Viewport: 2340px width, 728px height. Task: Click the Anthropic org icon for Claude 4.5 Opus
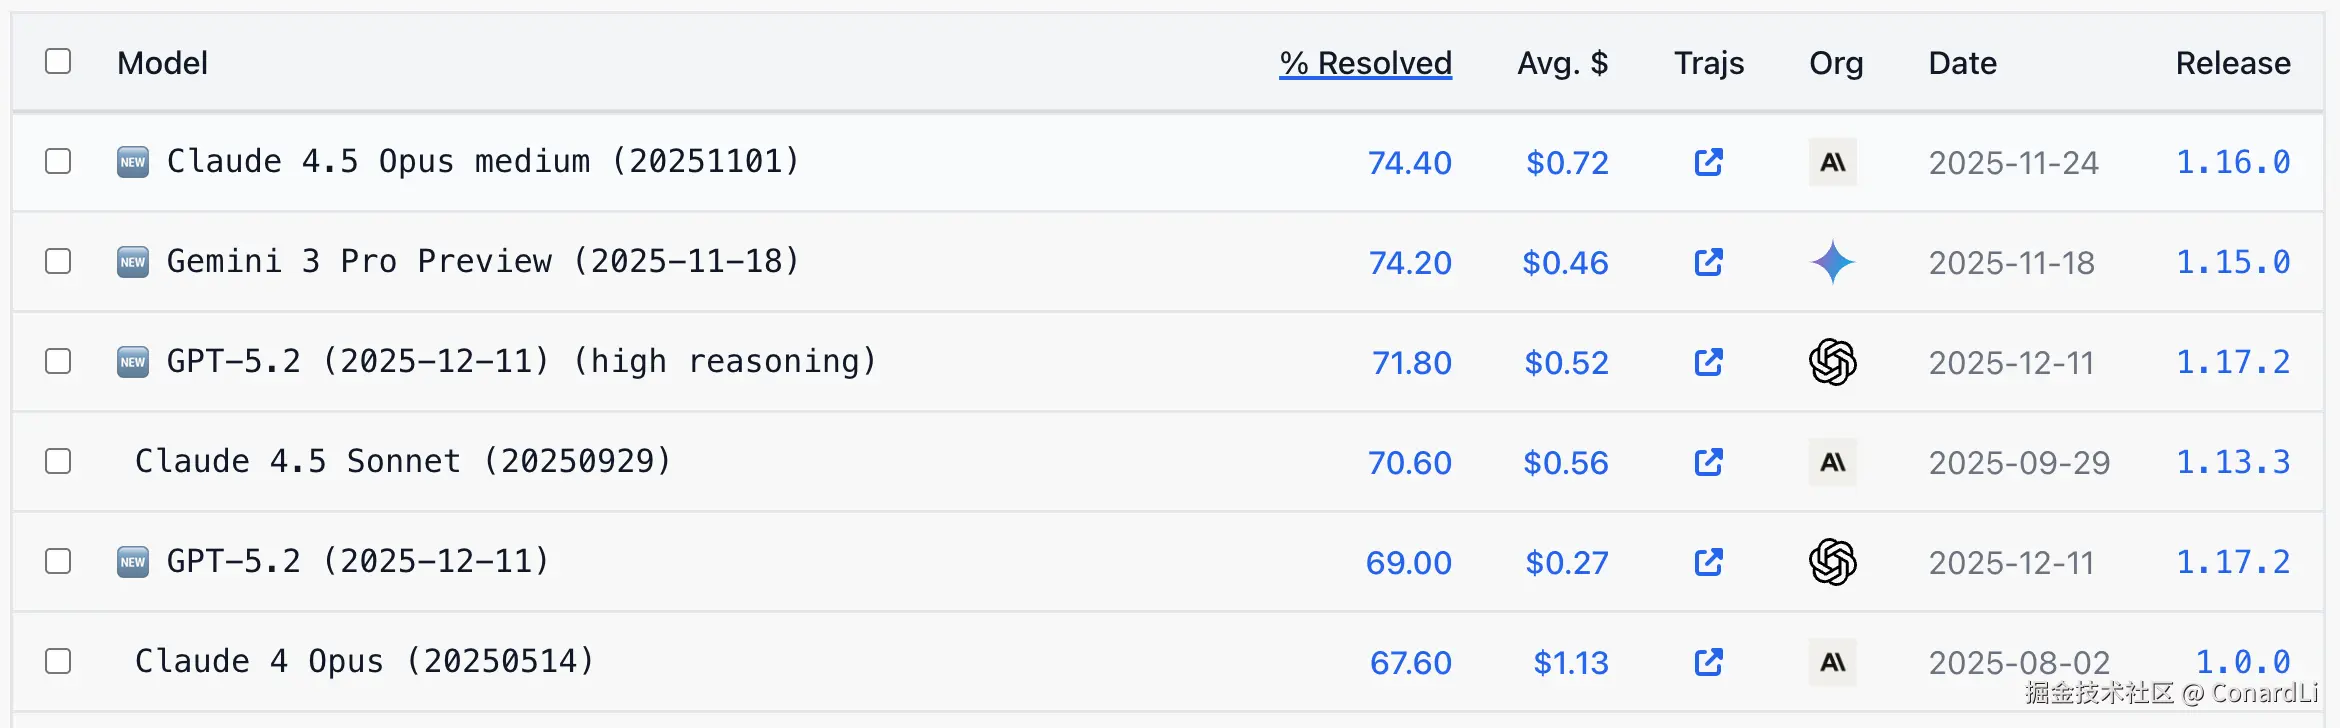click(1832, 162)
